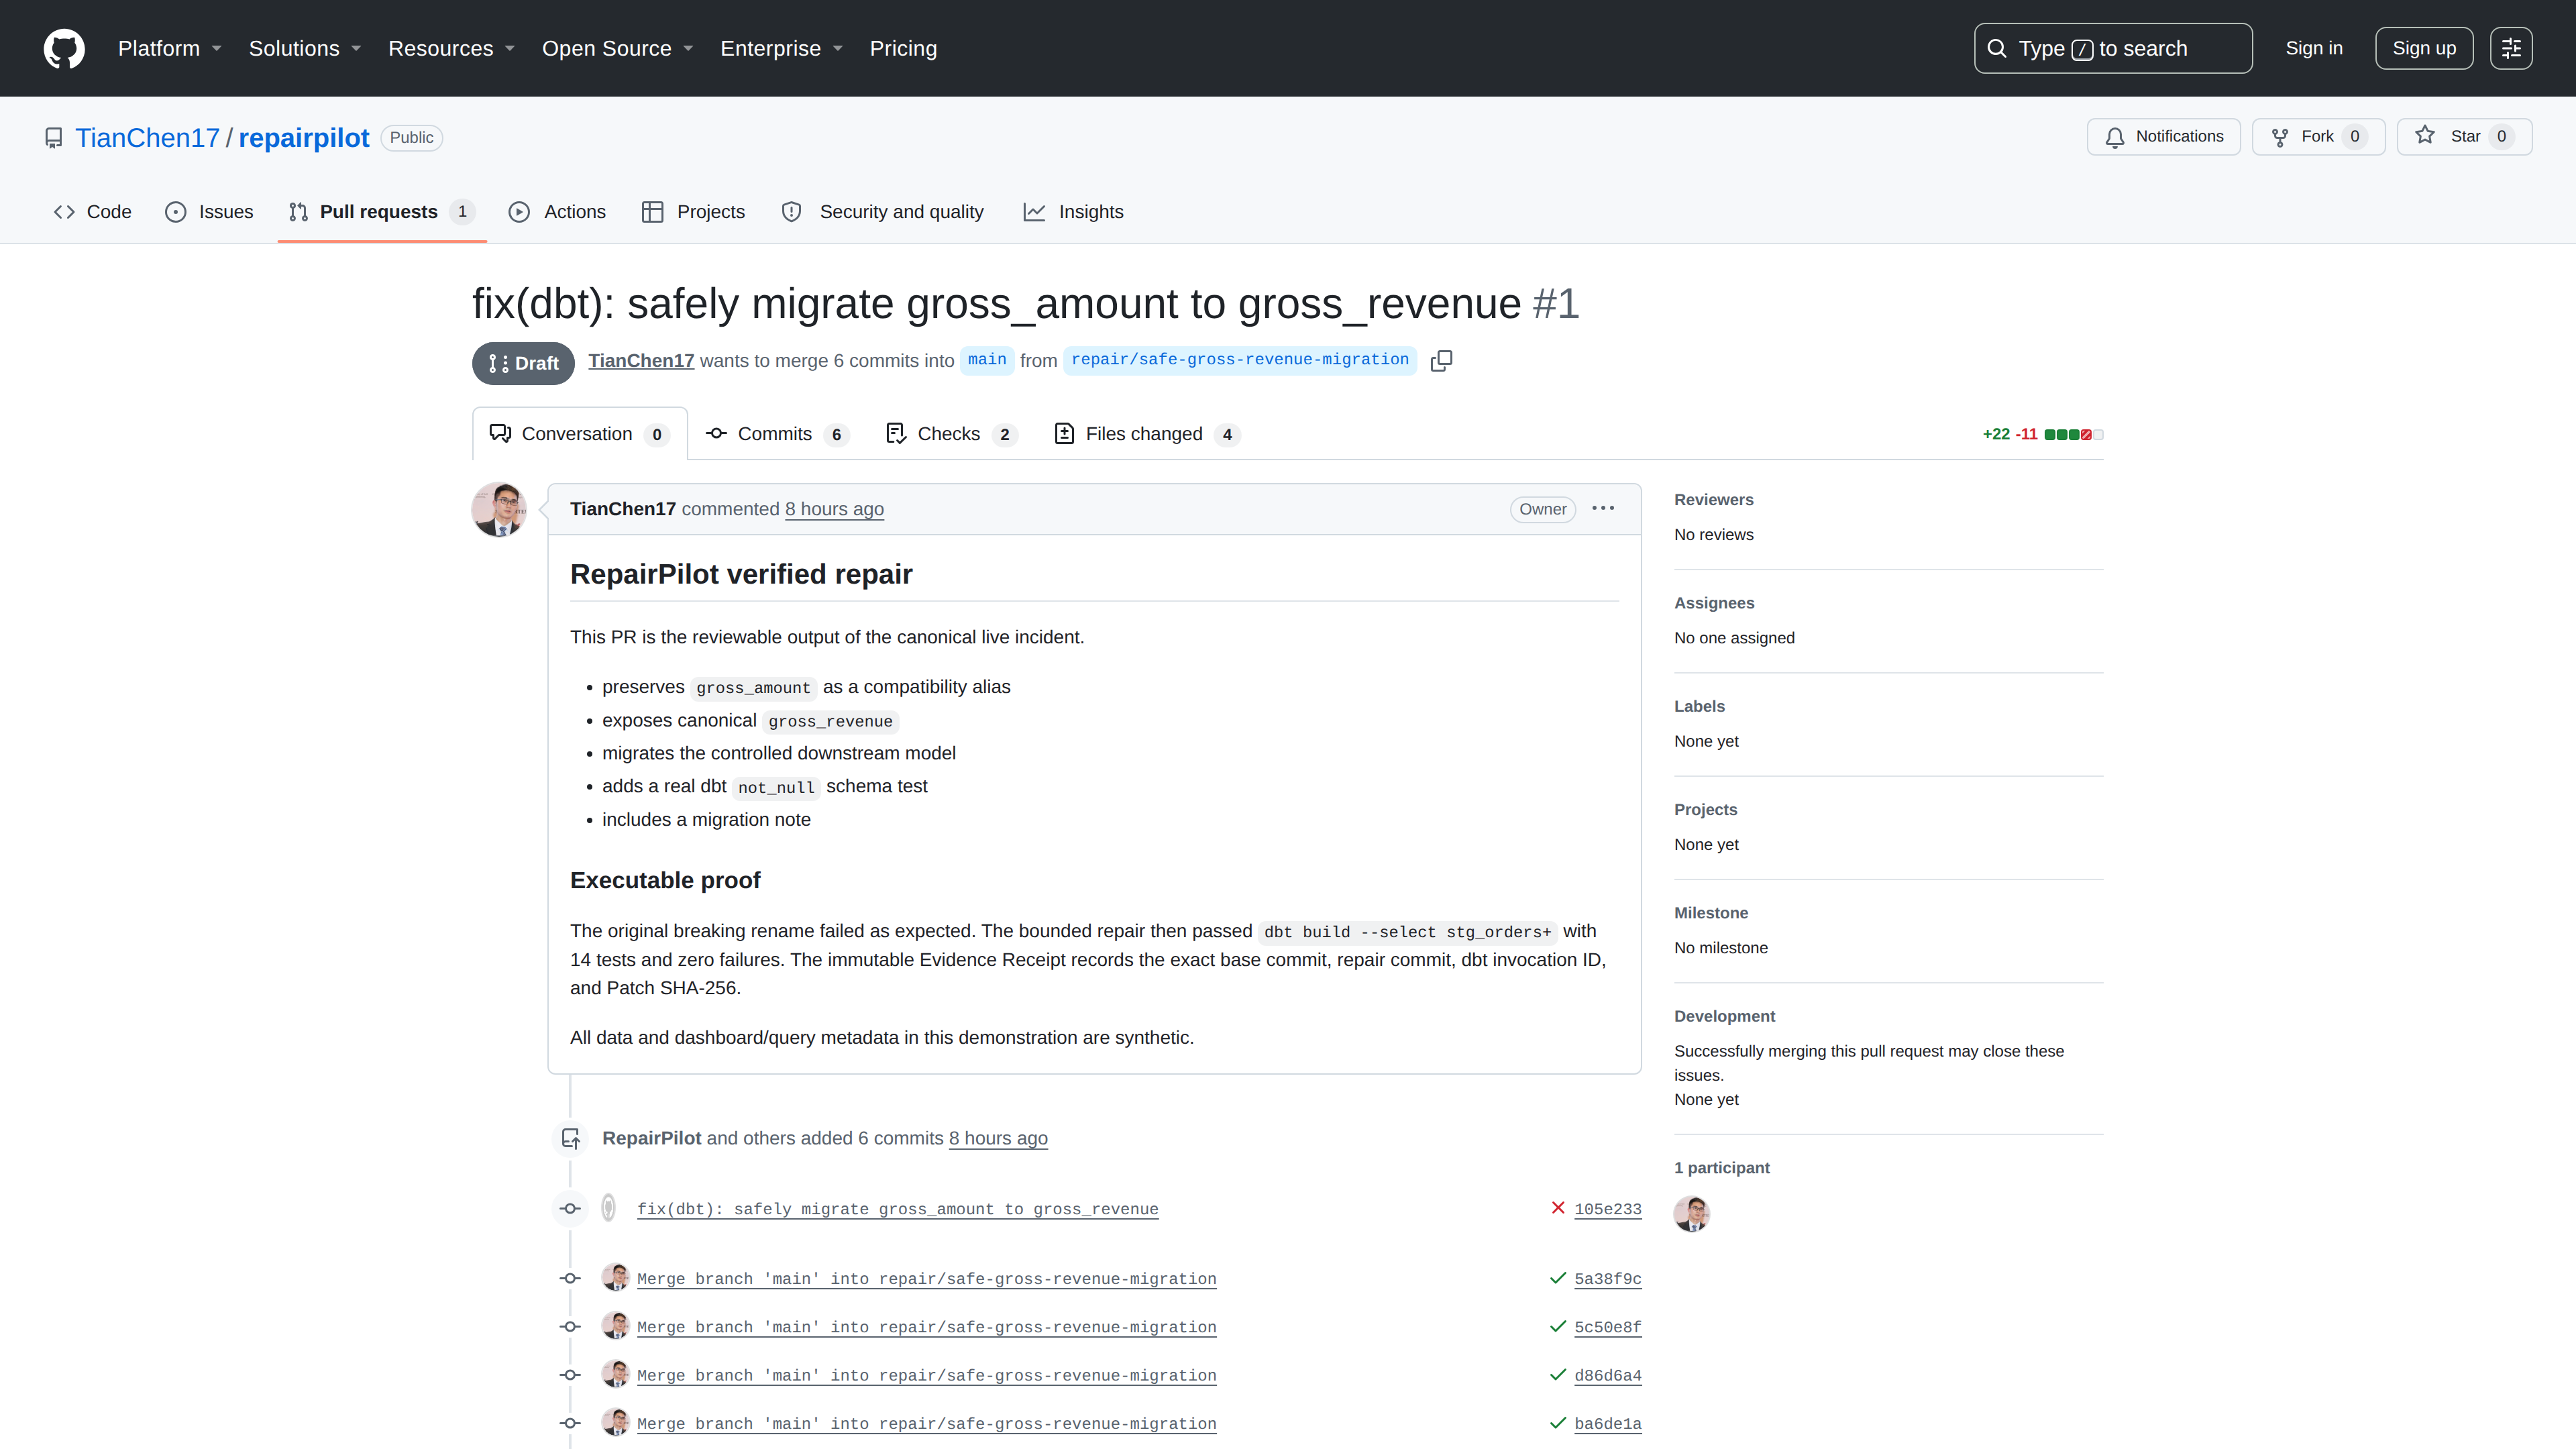2576x1449 pixels.
Task: Click the diffstat color blocks
Action: (2073, 434)
